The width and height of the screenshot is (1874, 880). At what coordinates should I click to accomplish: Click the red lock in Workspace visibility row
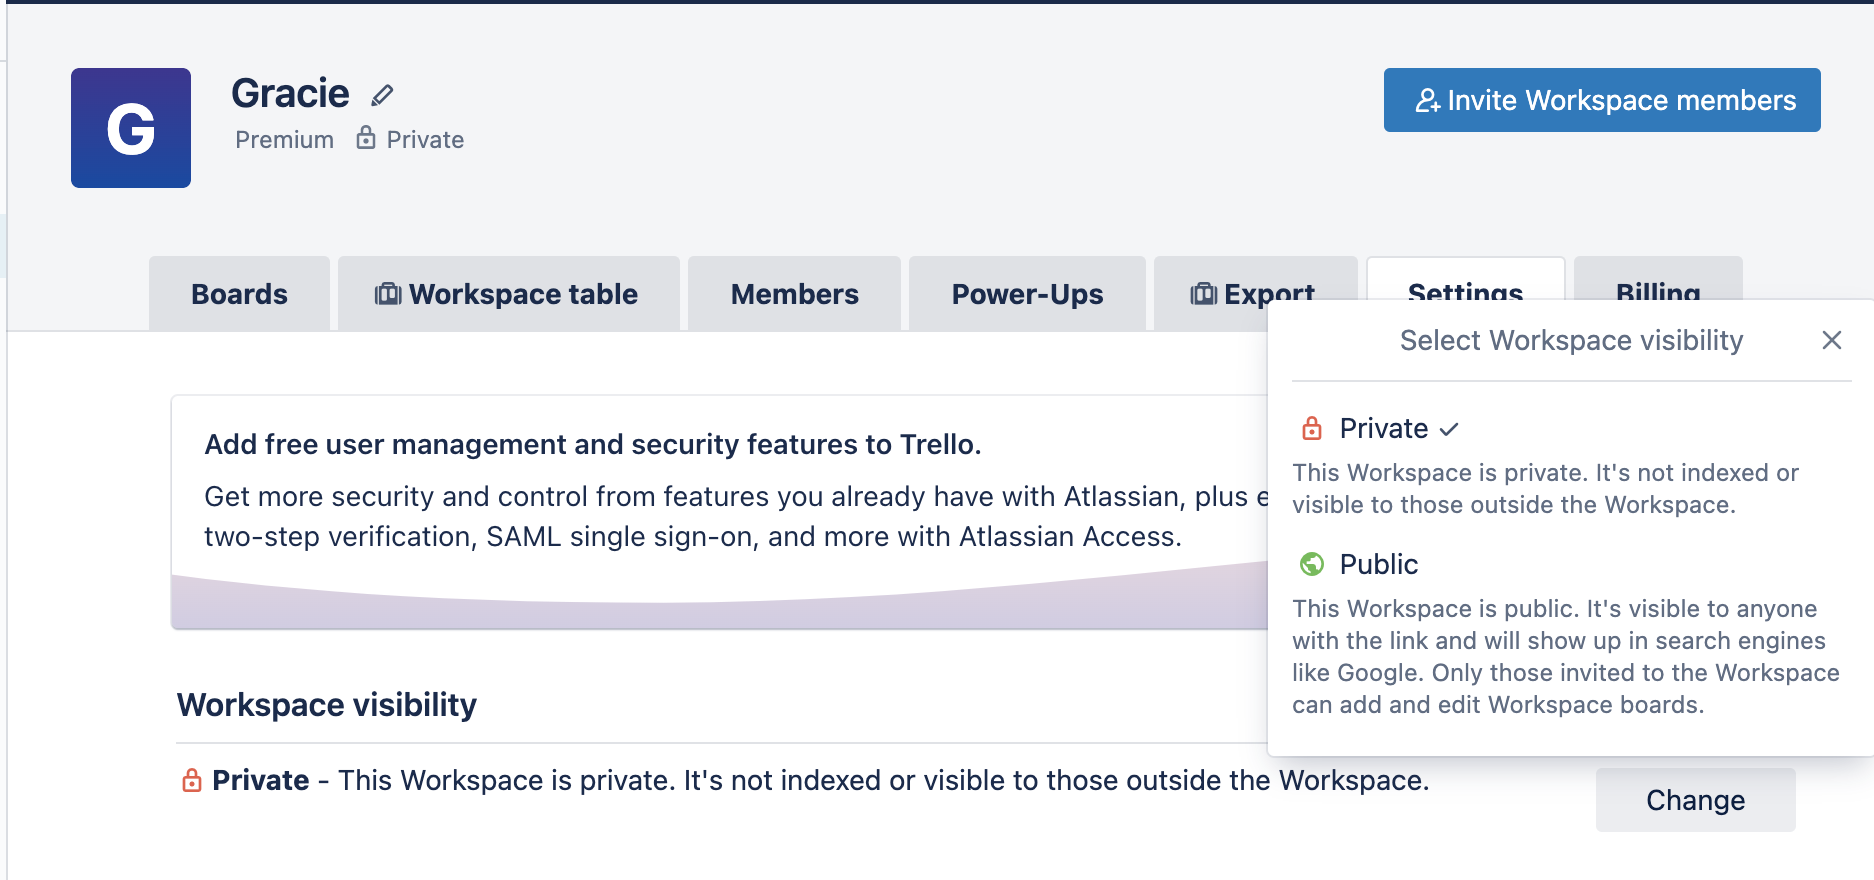pos(191,780)
